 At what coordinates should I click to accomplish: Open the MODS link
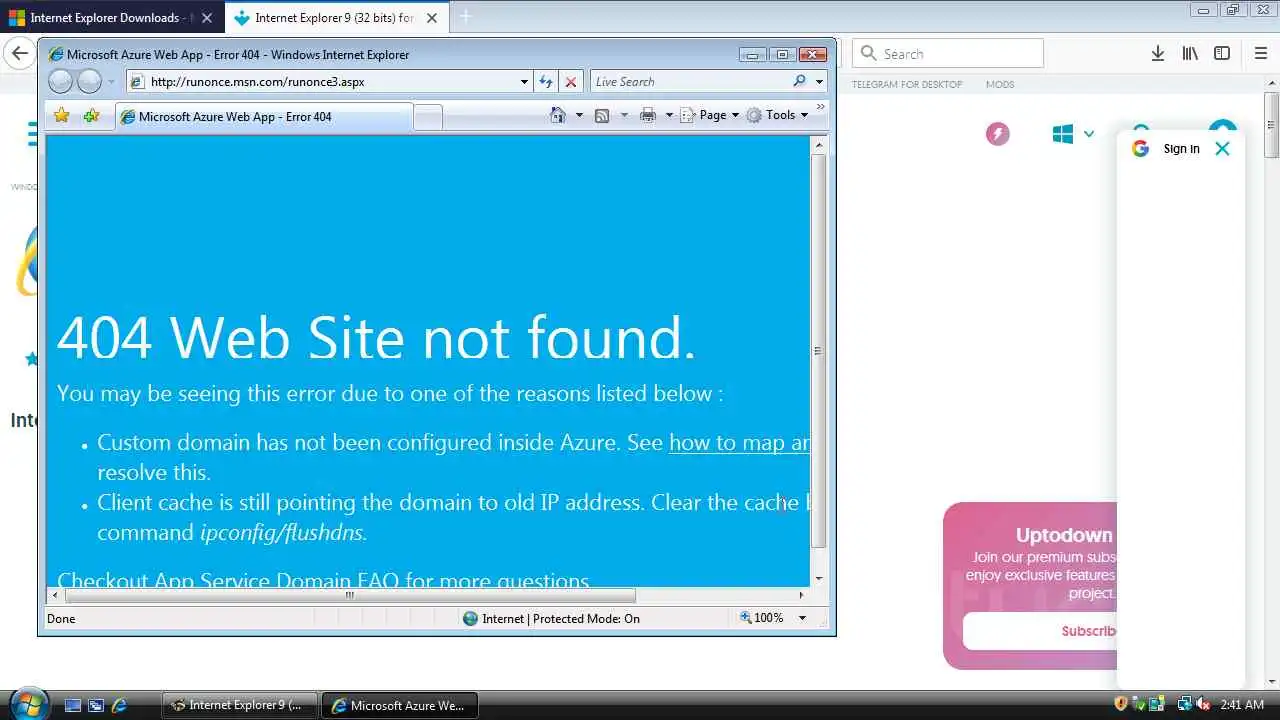[1000, 85]
